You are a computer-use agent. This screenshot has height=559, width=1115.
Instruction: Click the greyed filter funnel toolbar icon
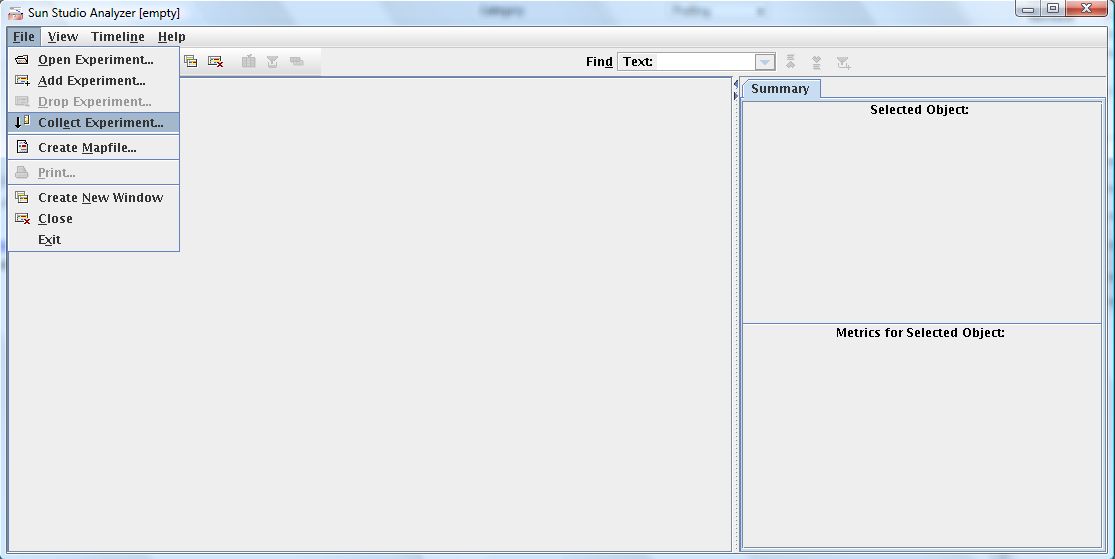[272, 62]
